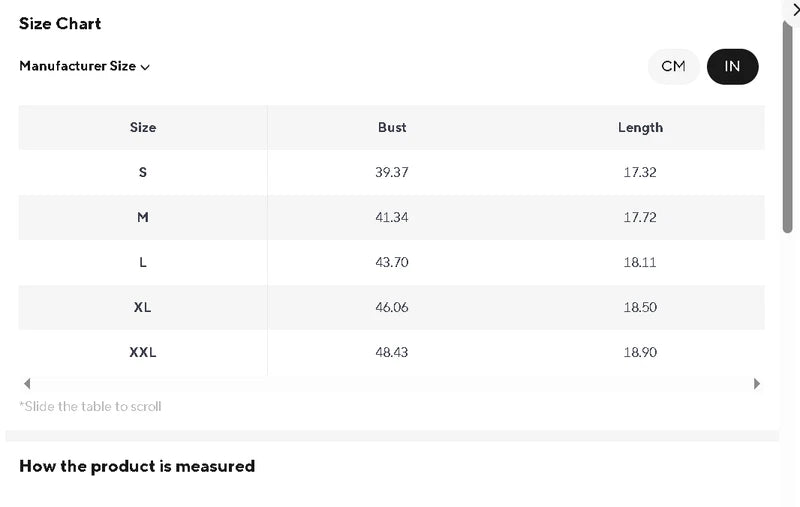Click the 39.37 bust value
The image size is (800, 507).
[392, 172]
